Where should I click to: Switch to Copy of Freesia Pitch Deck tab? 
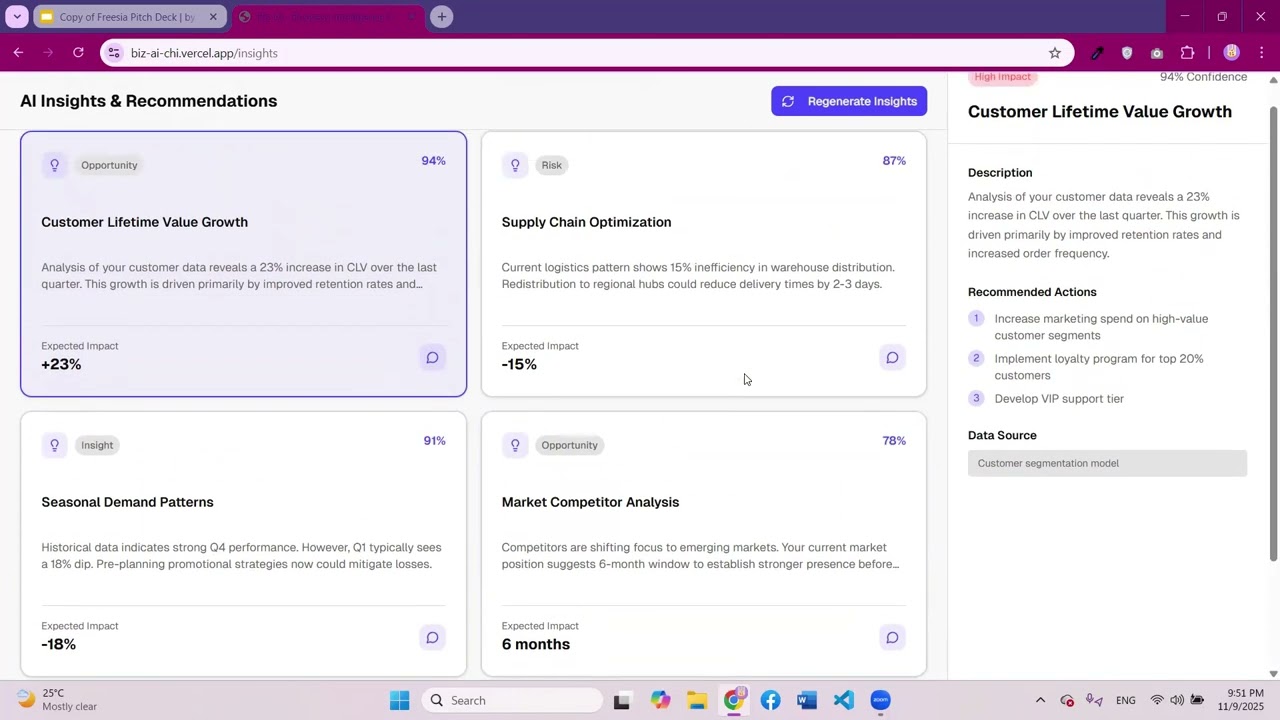[127, 17]
